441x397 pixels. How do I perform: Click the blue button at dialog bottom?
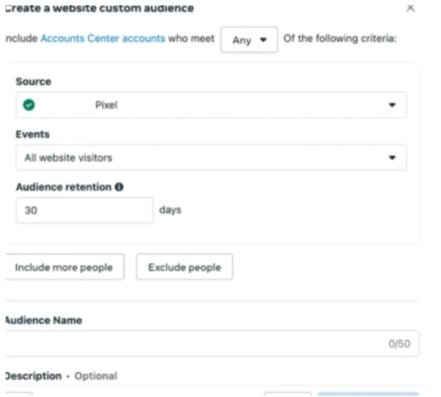[x=368, y=394]
